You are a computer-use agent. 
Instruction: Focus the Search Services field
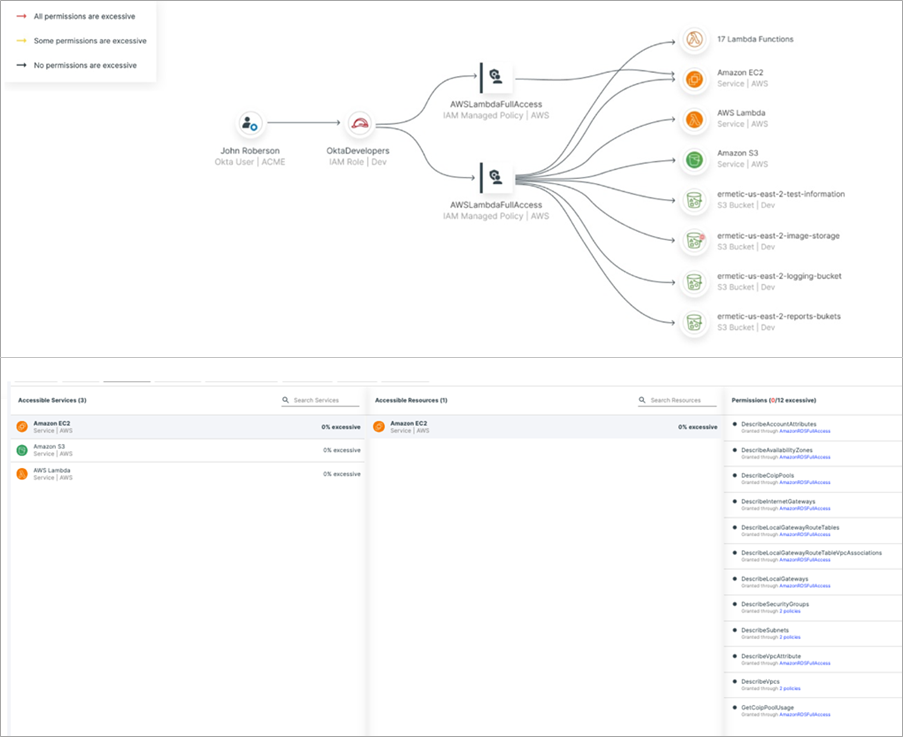coord(320,400)
